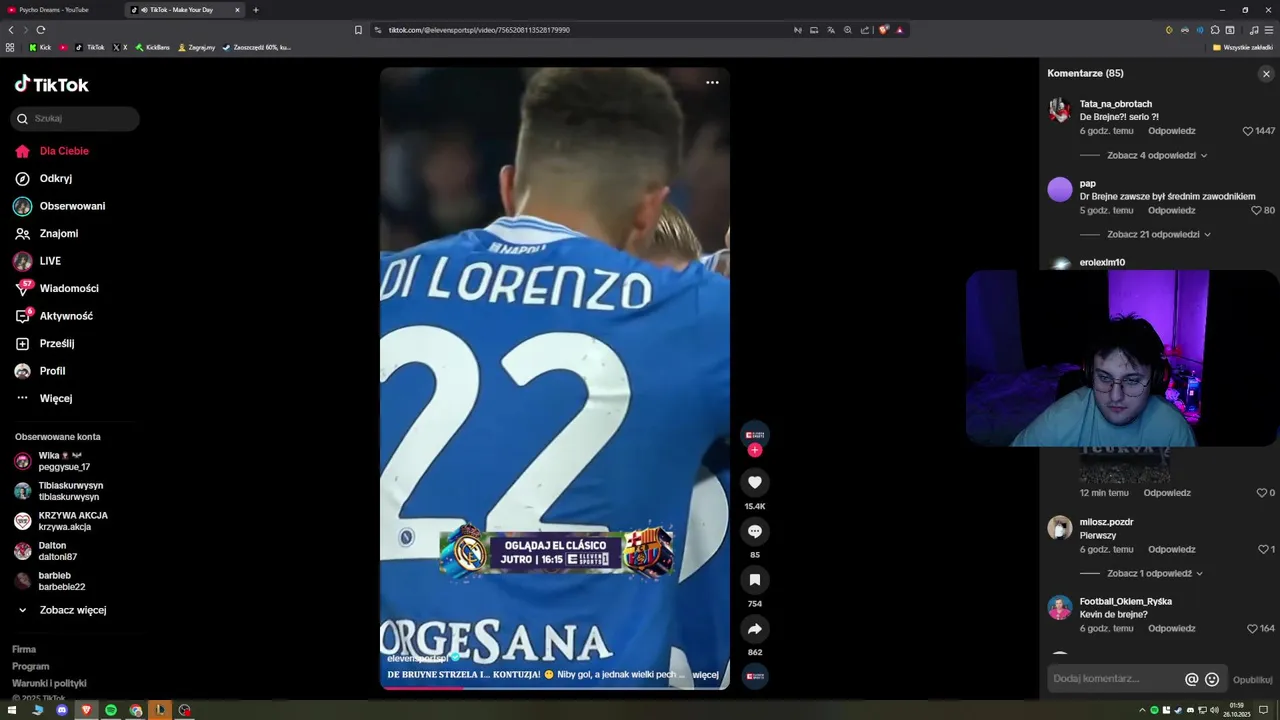
Task: Close the Komentarze comments panel
Action: (1266, 74)
